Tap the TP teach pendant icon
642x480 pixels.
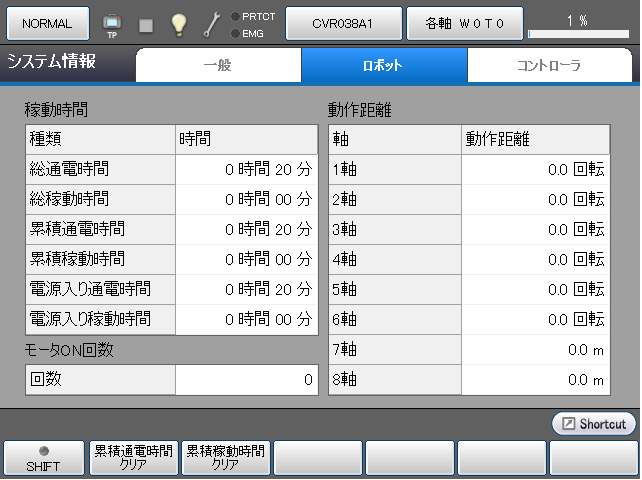(111, 23)
